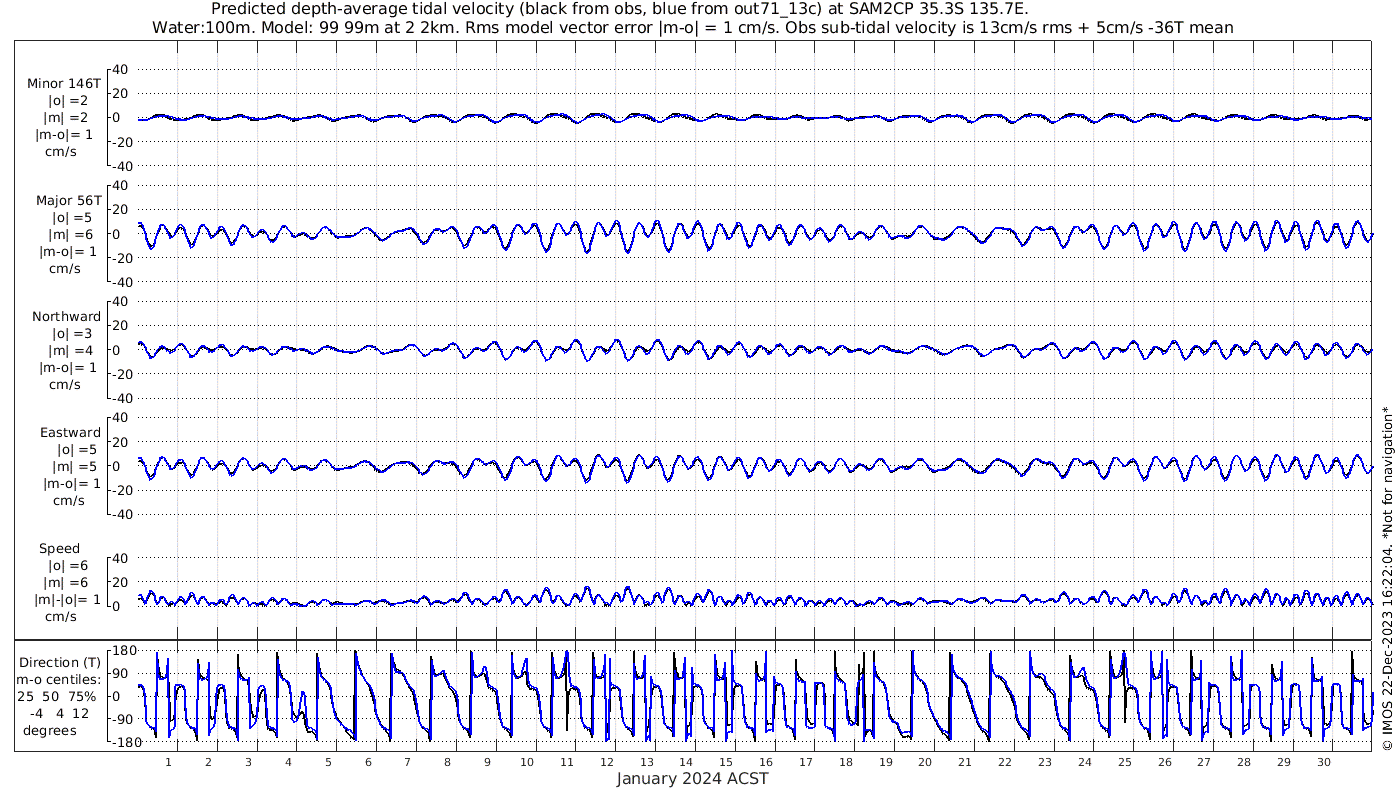Click the Speed panel label
This screenshot has height=800, width=1400.
tap(60, 549)
